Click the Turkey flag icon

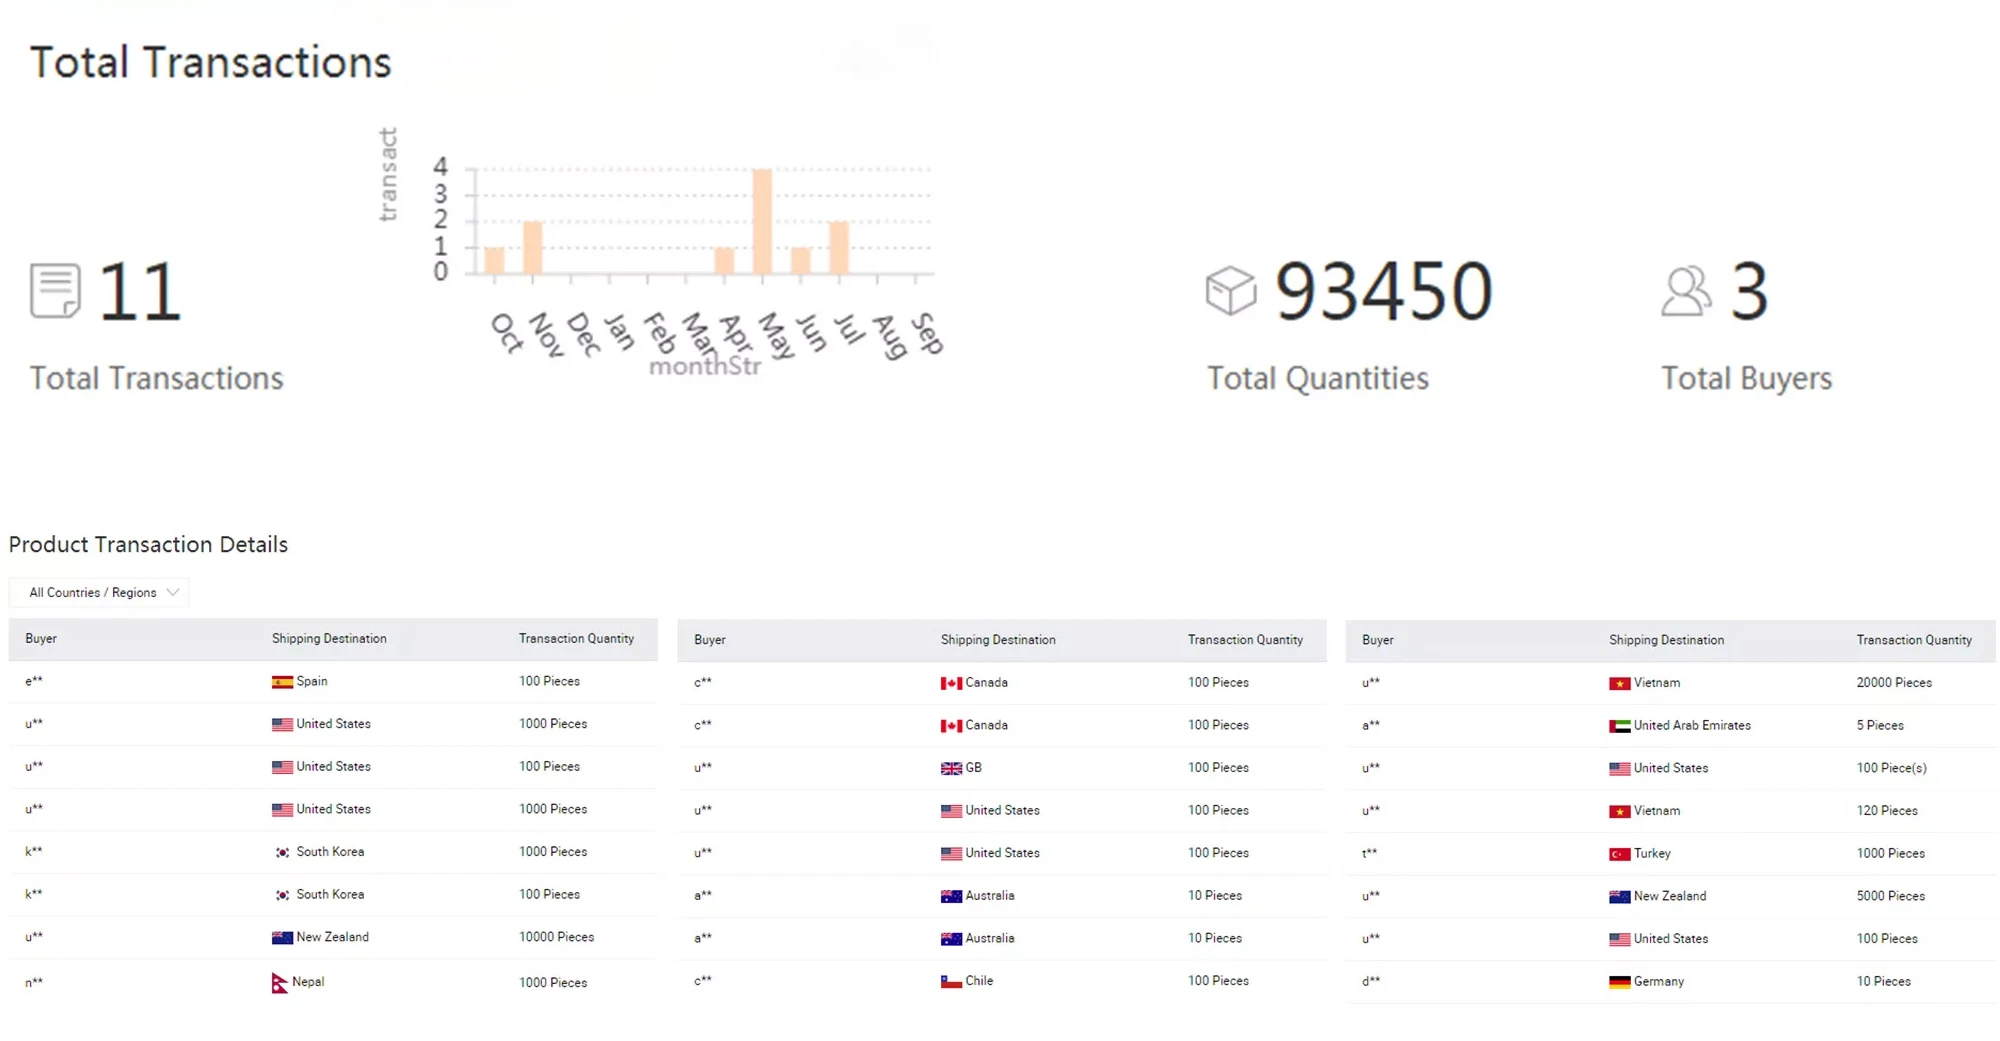coord(1619,854)
